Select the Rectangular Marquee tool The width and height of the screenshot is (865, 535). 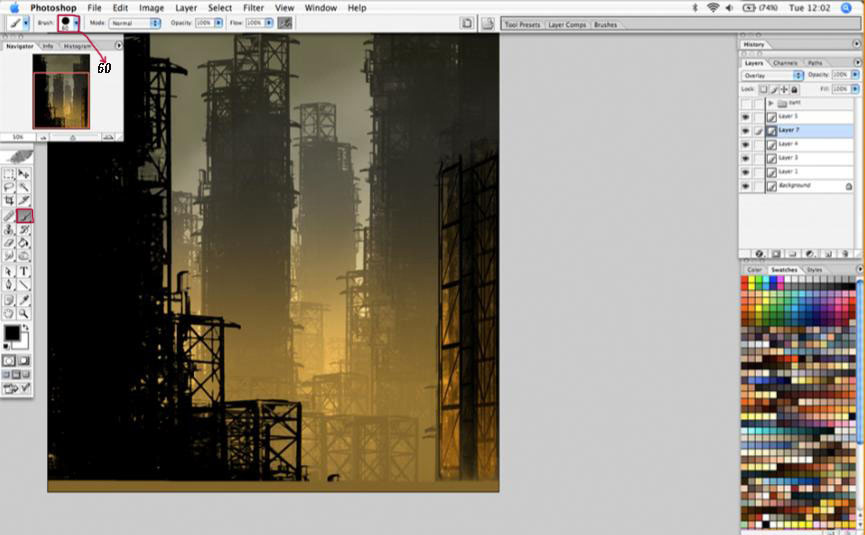[x=9, y=174]
